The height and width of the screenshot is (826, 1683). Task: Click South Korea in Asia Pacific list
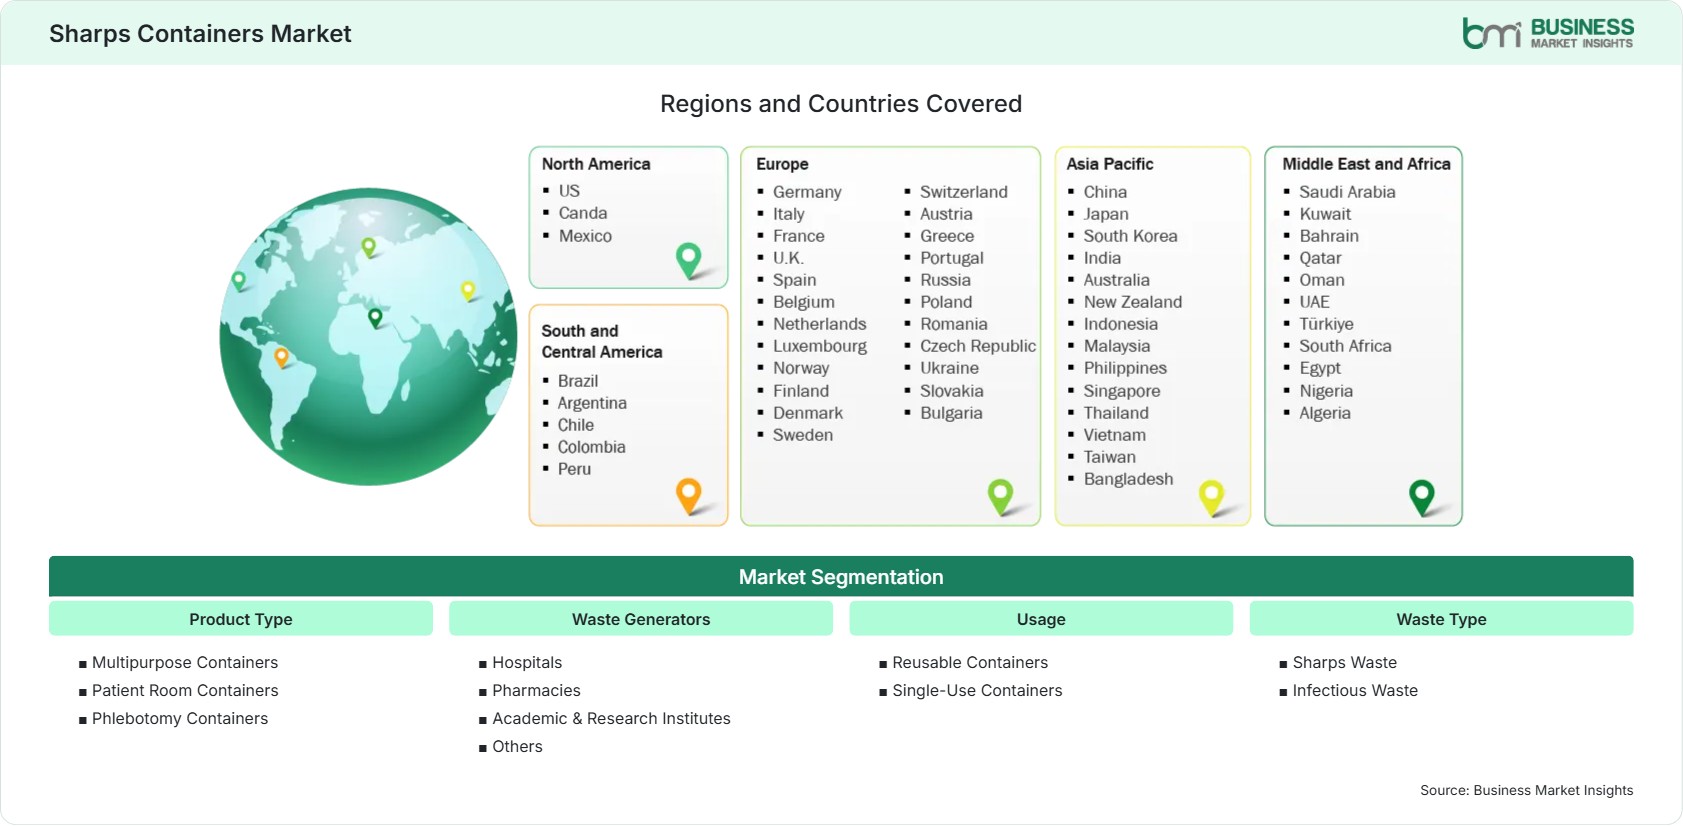tap(1130, 236)
